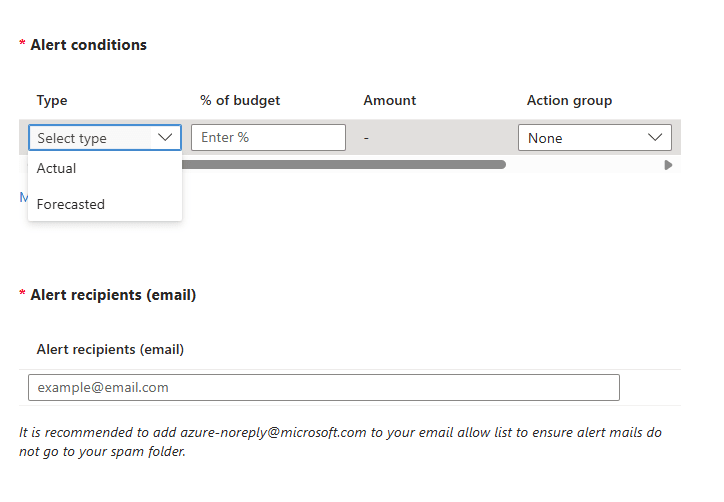Viewport: 724px width, 502px height.
Task: Collapse the Select type chevron arrow
Action: pos(165,138)
